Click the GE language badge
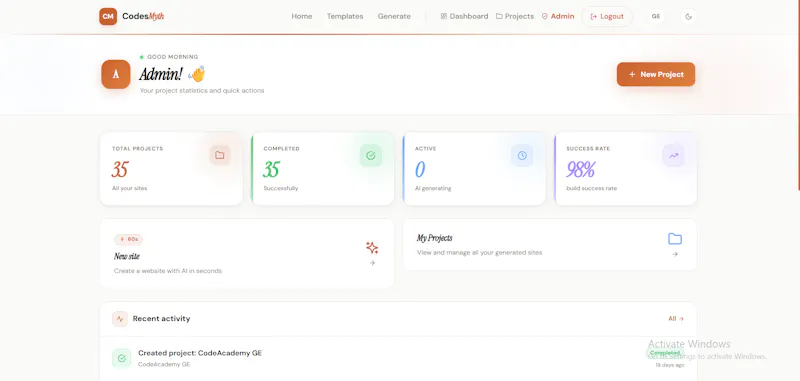This screenshot has height=381, width=800. 656,16
